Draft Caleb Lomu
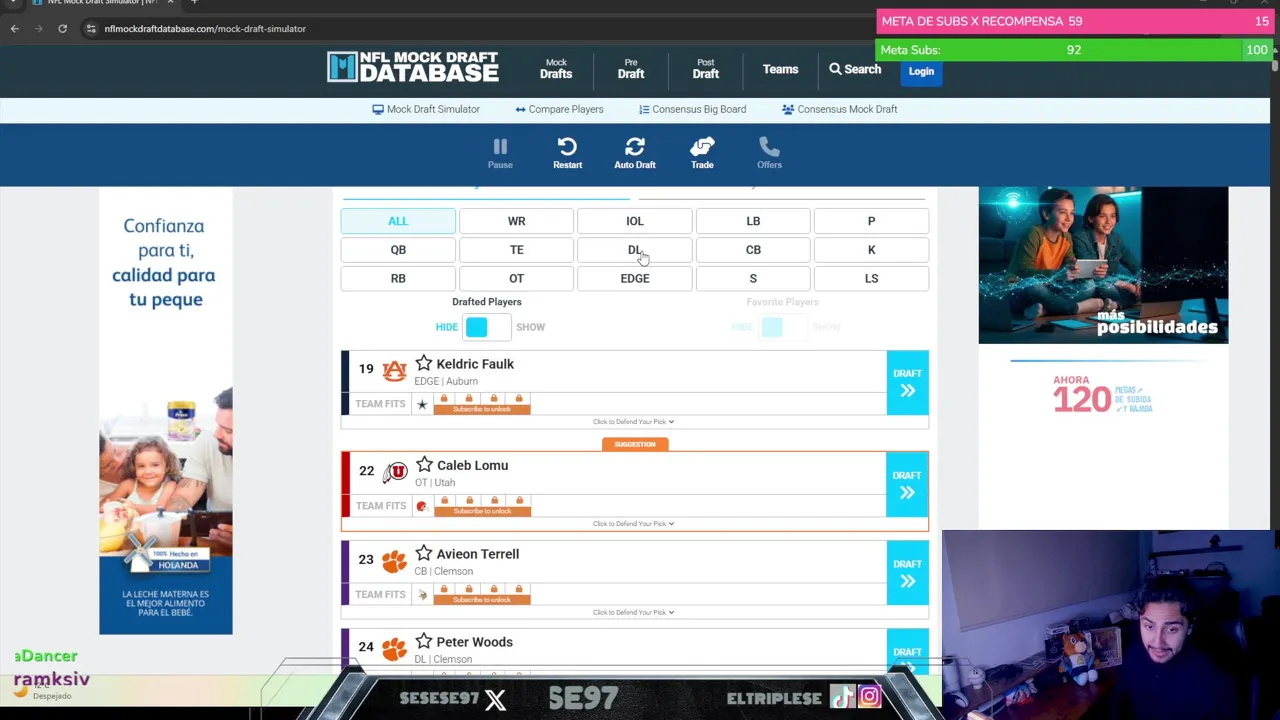 pos(907,484)
